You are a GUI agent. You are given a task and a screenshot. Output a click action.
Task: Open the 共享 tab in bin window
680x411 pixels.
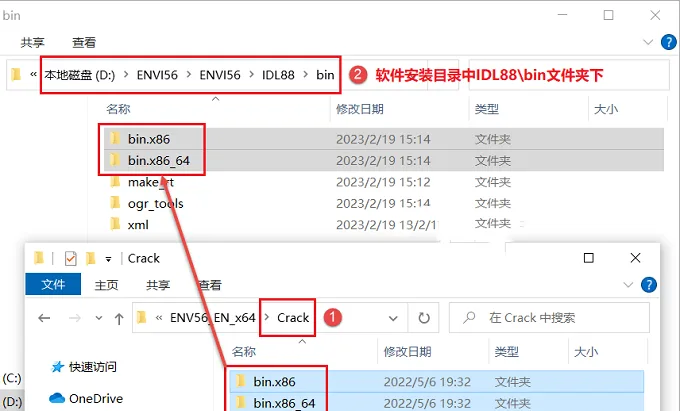click(x=33, y=42)
